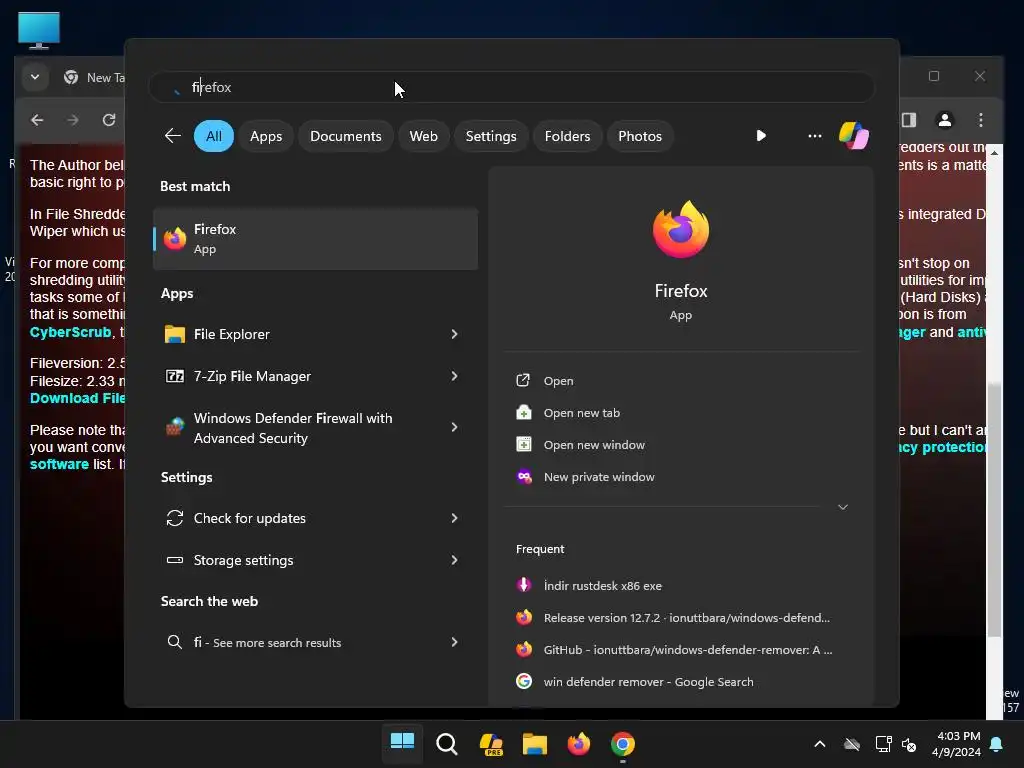
Task: Open Chrome's three-dot menu
Action: pos(981,120)
